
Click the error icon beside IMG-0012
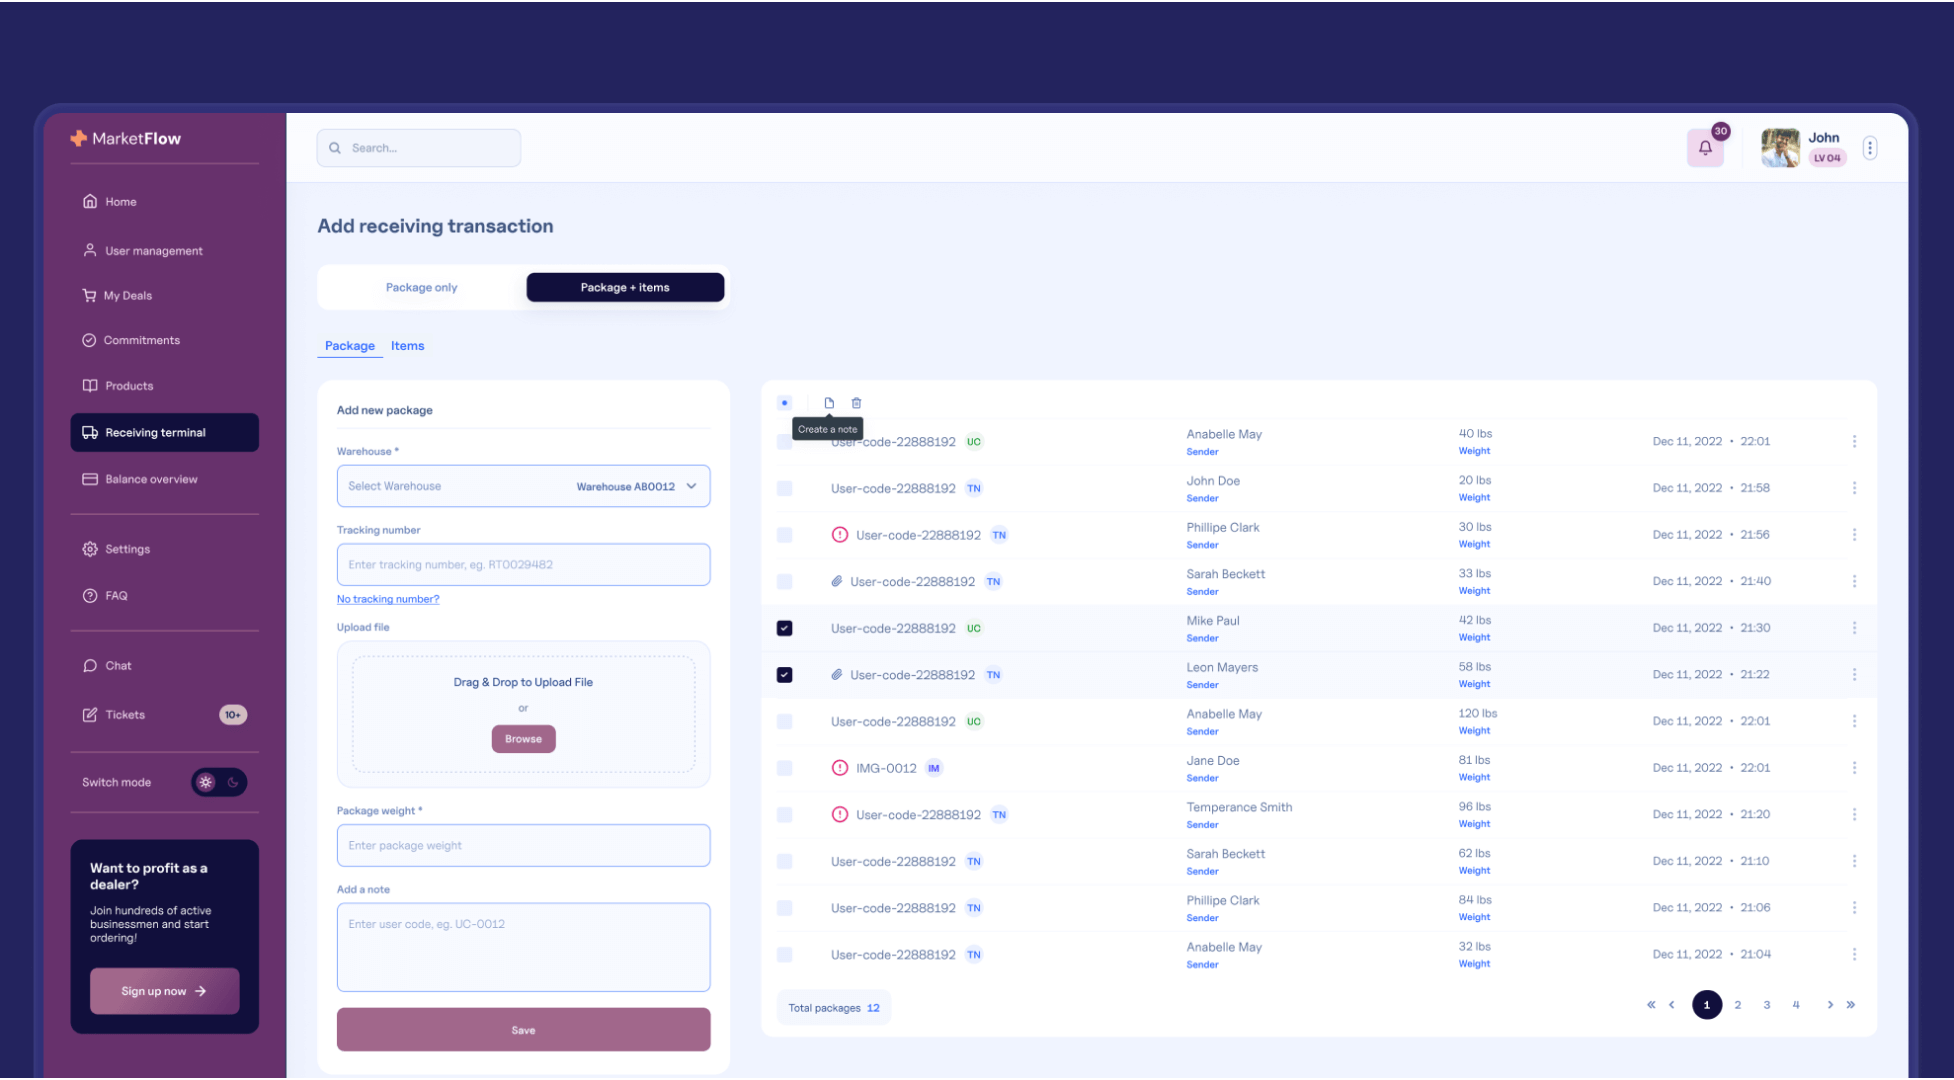tap(839, 768)
